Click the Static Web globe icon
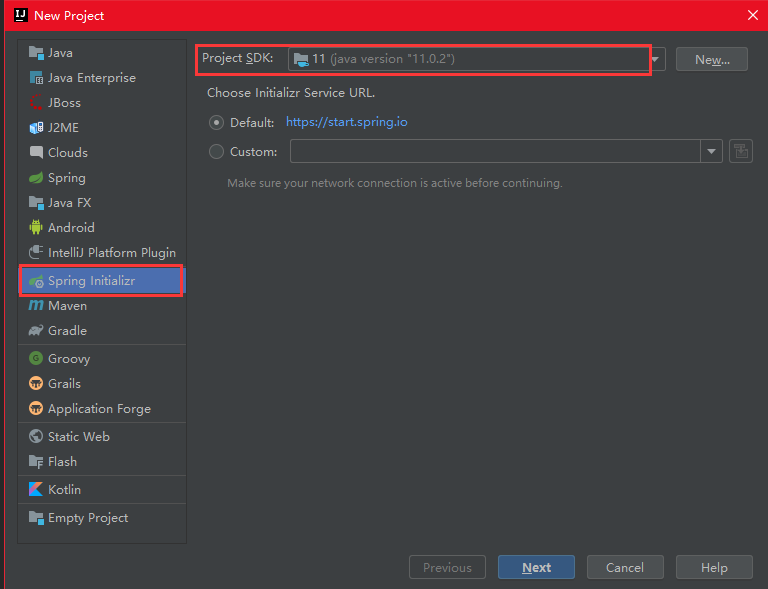 point(36,436)
